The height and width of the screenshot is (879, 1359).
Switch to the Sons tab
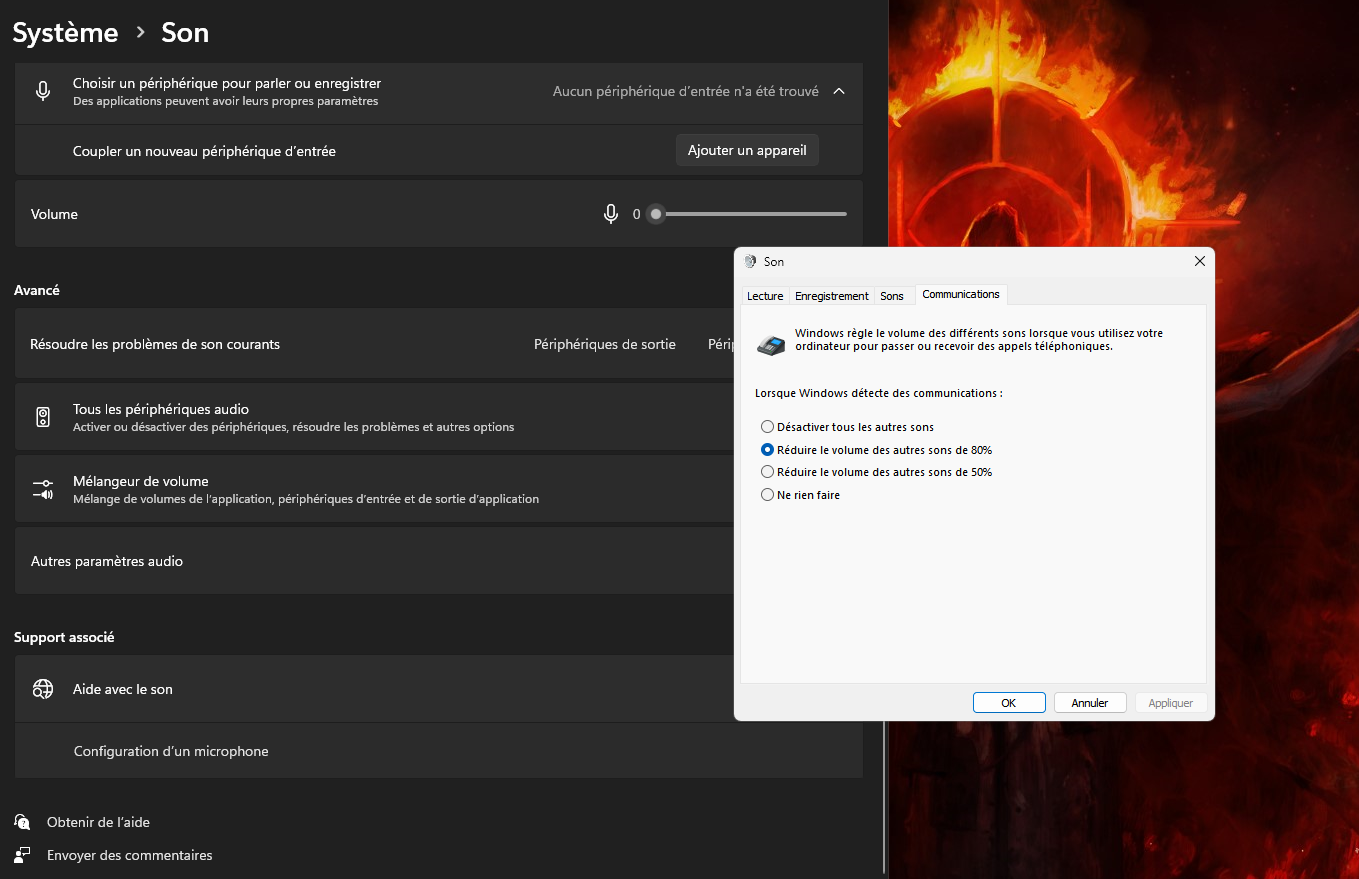coord(892,296)
